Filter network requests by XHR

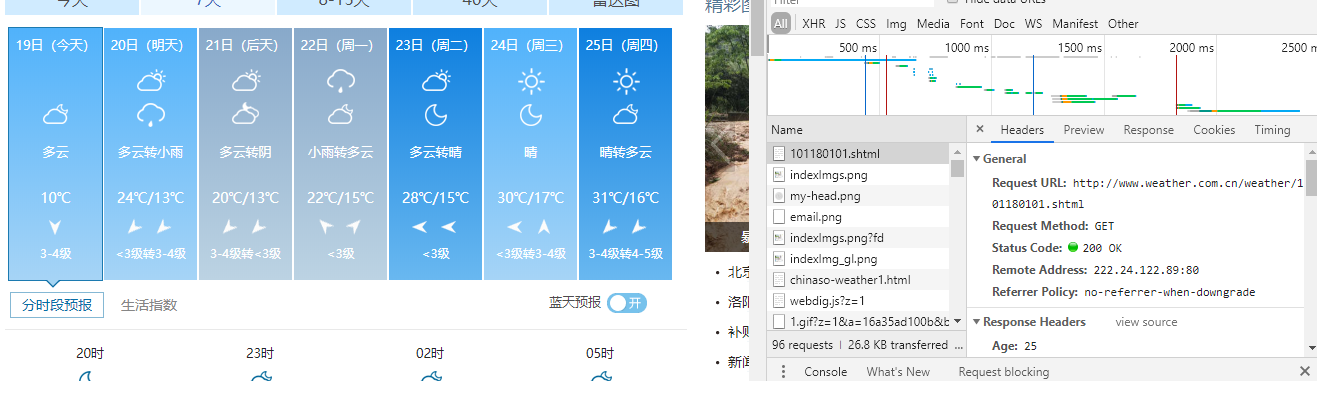(x=813, y=24)
